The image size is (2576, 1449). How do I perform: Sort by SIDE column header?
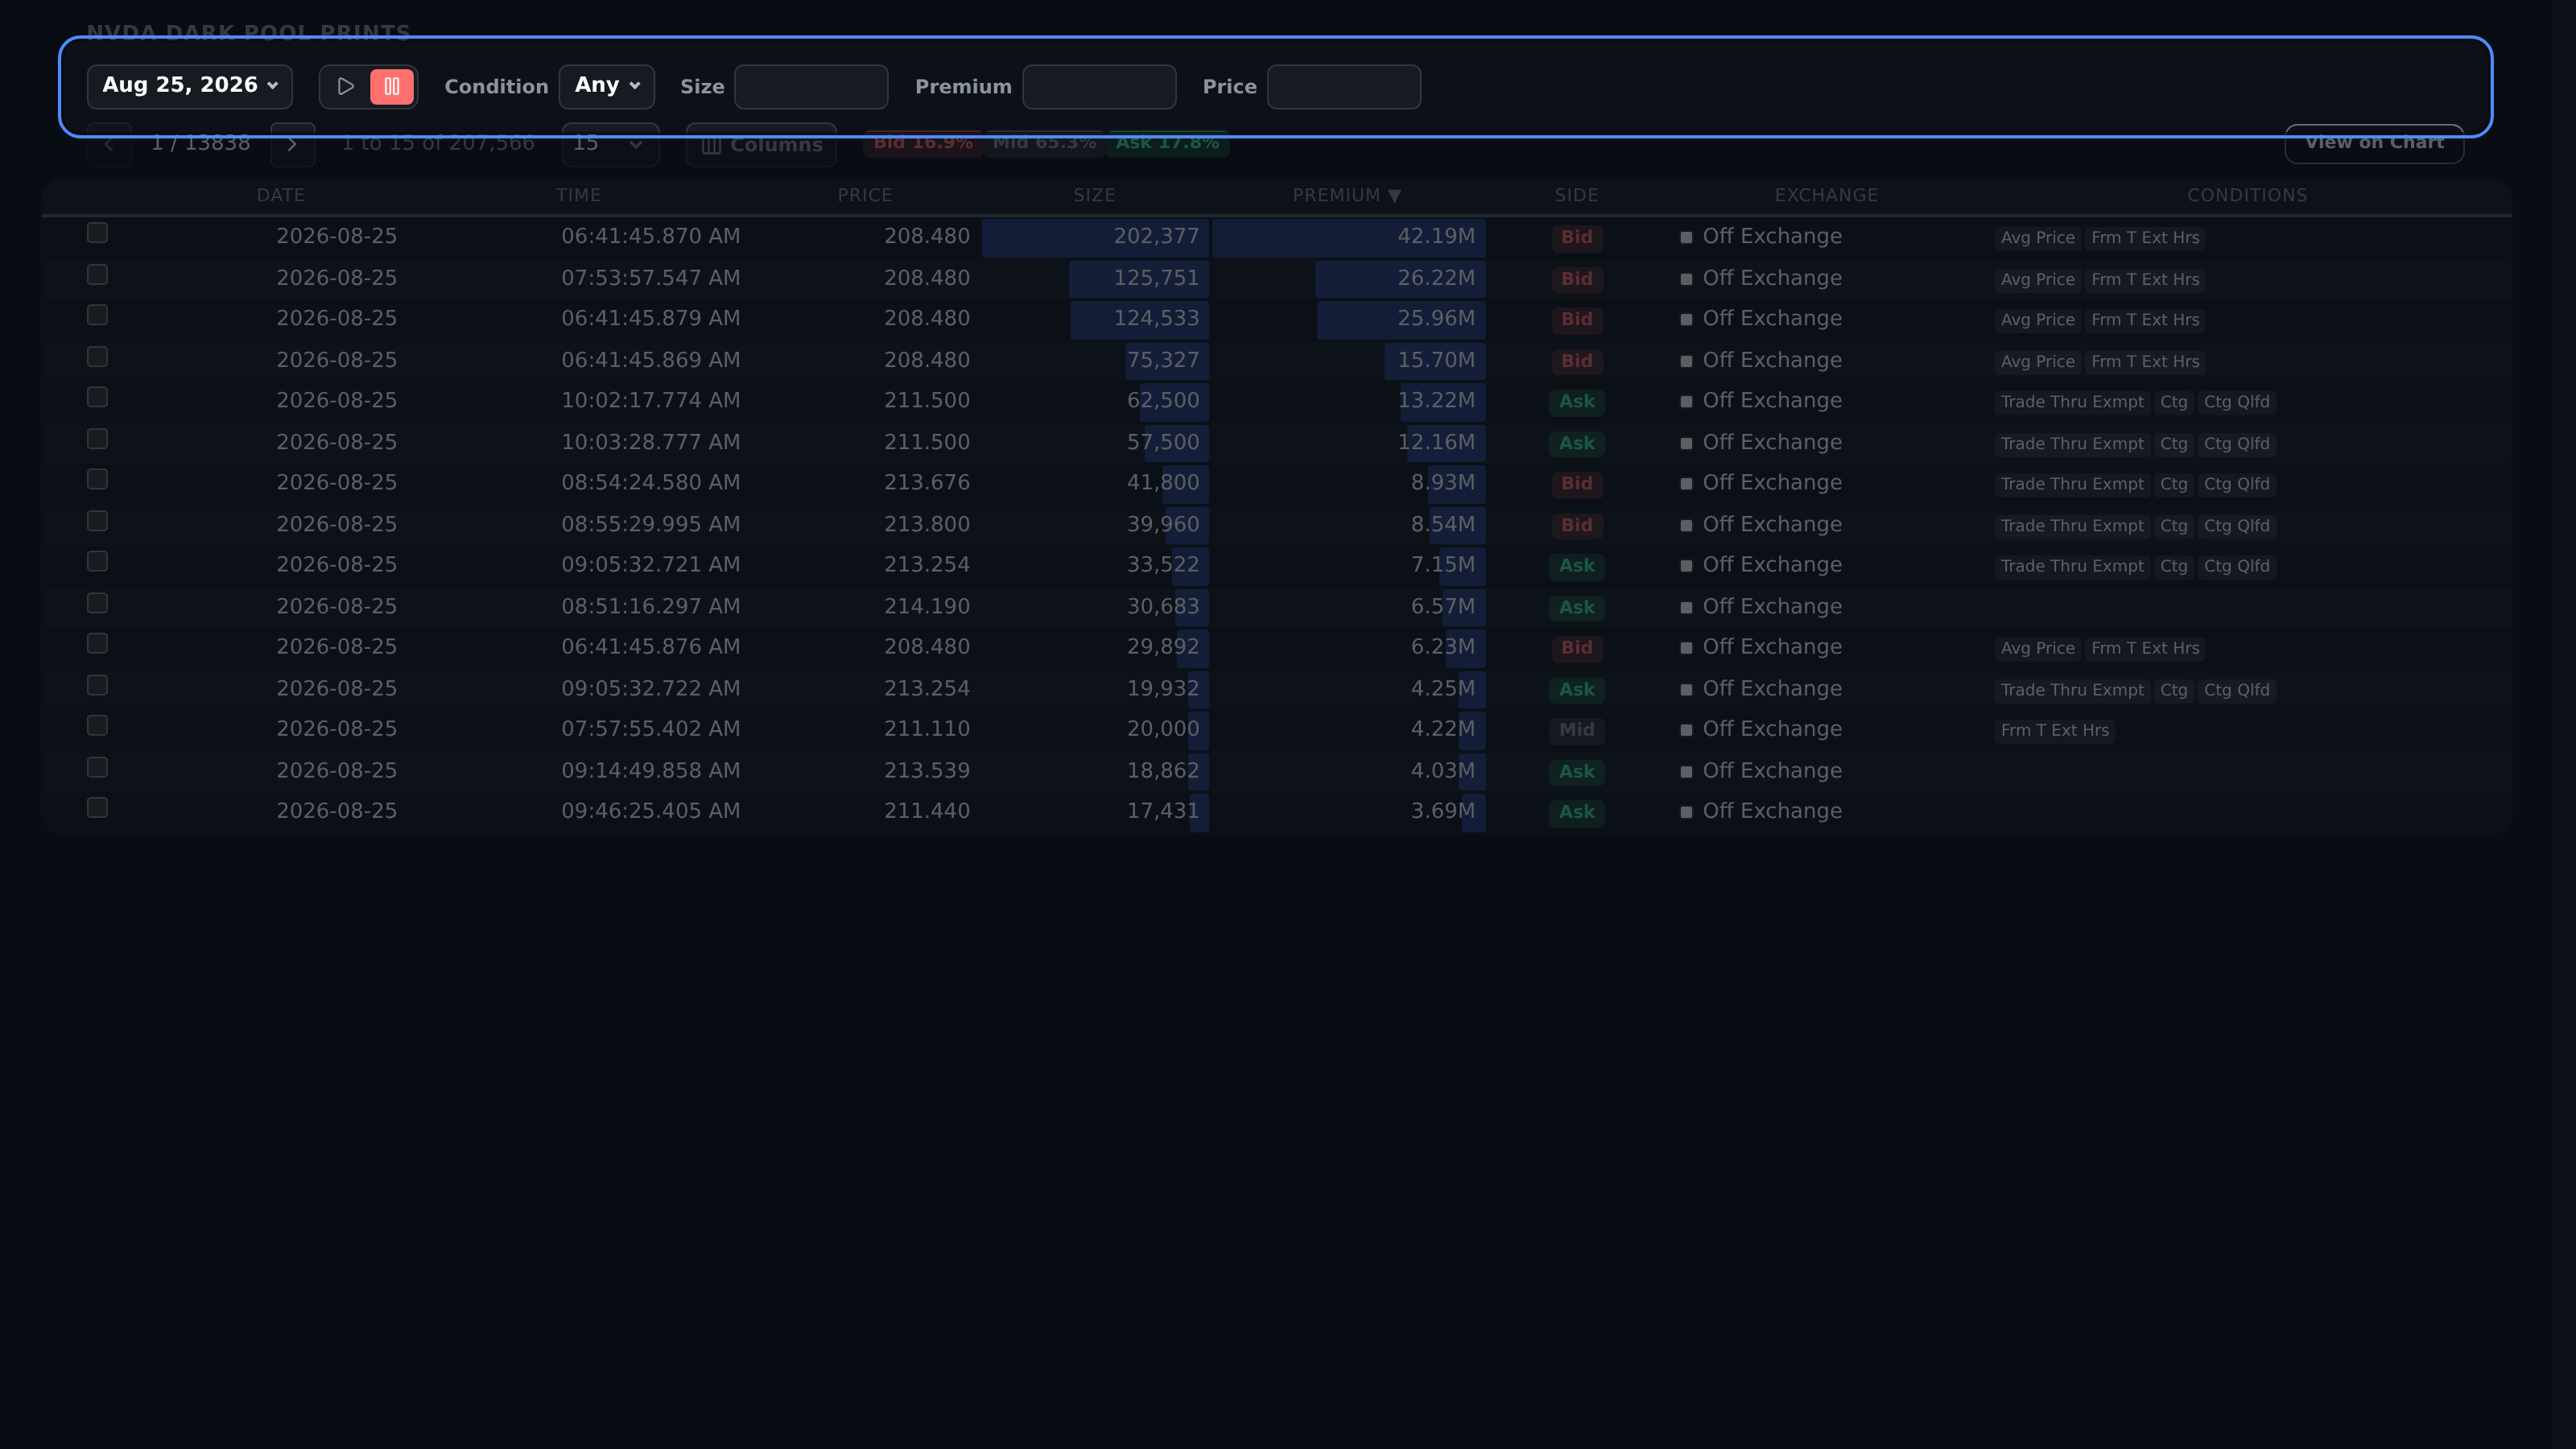[1576, 195]
